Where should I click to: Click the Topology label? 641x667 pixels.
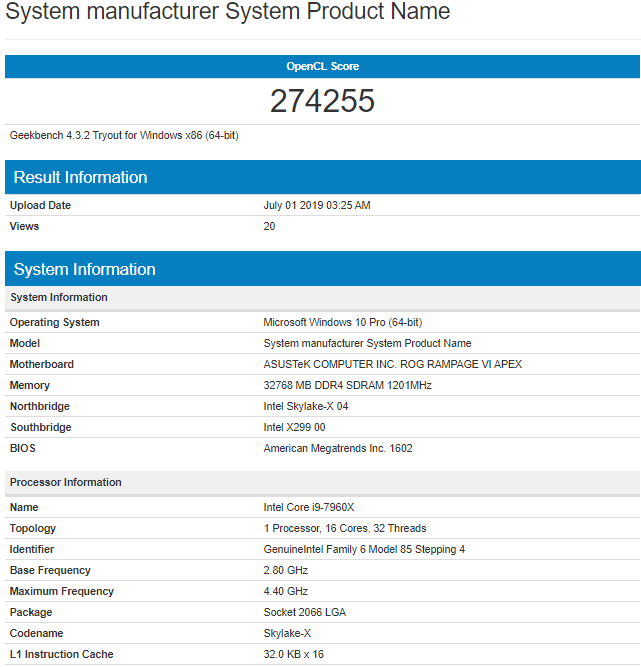pos(33,528)
